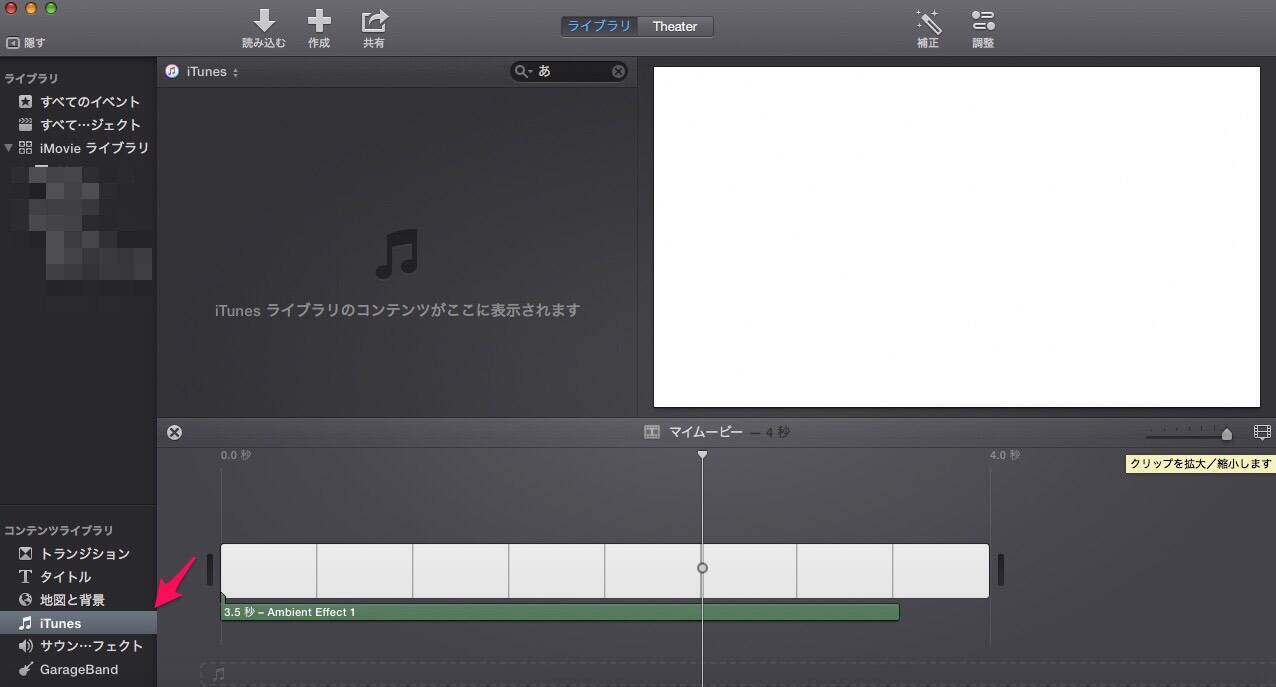
Task: Switch to the Theater tab
Action: pyautogui.click(x=675, y=26)
